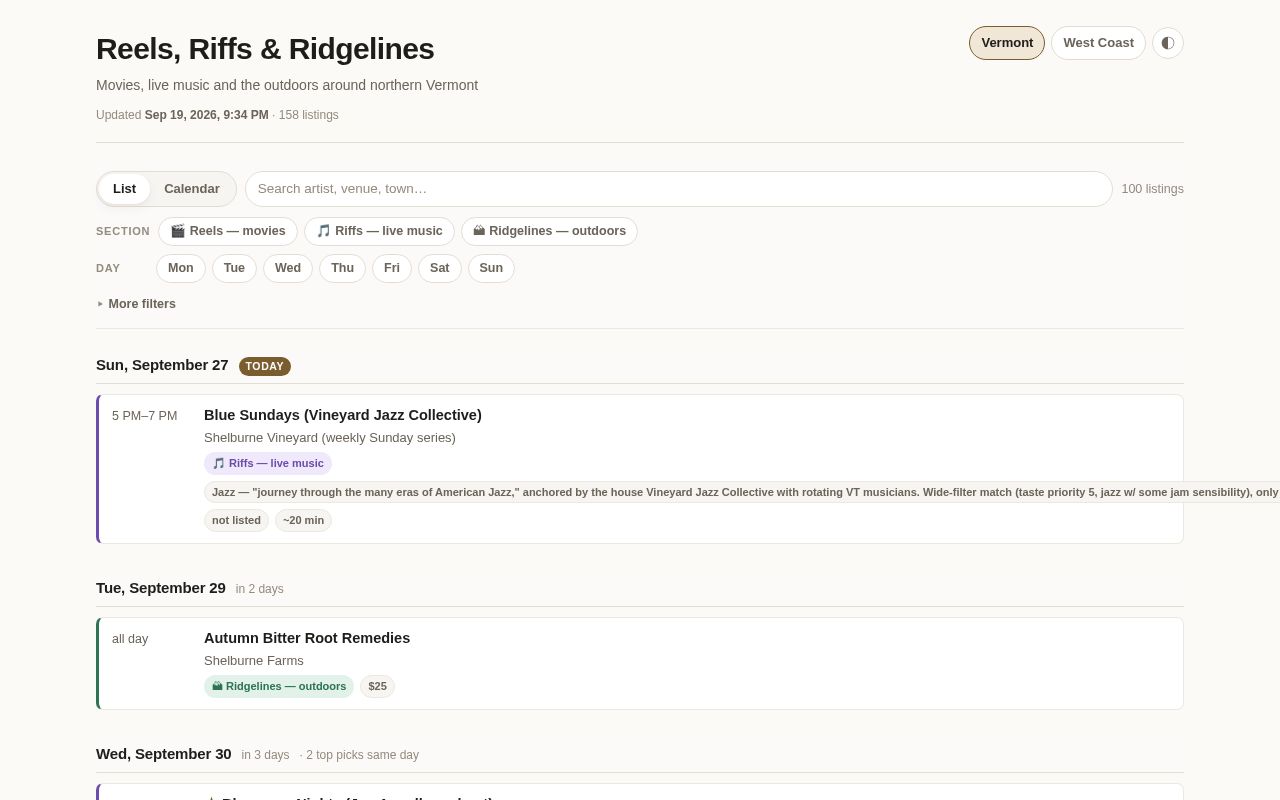
Task: Click the '5 PM–7 PM' time text
Action: click(x=145, y=416)
